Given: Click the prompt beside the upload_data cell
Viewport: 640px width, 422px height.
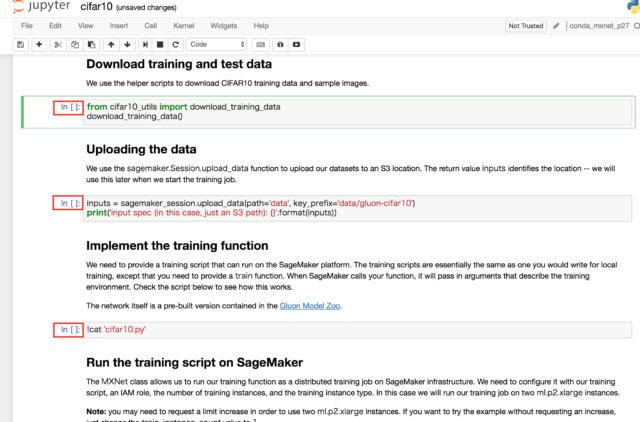Looking at the screenshot, I should click(x=68, y=203).
